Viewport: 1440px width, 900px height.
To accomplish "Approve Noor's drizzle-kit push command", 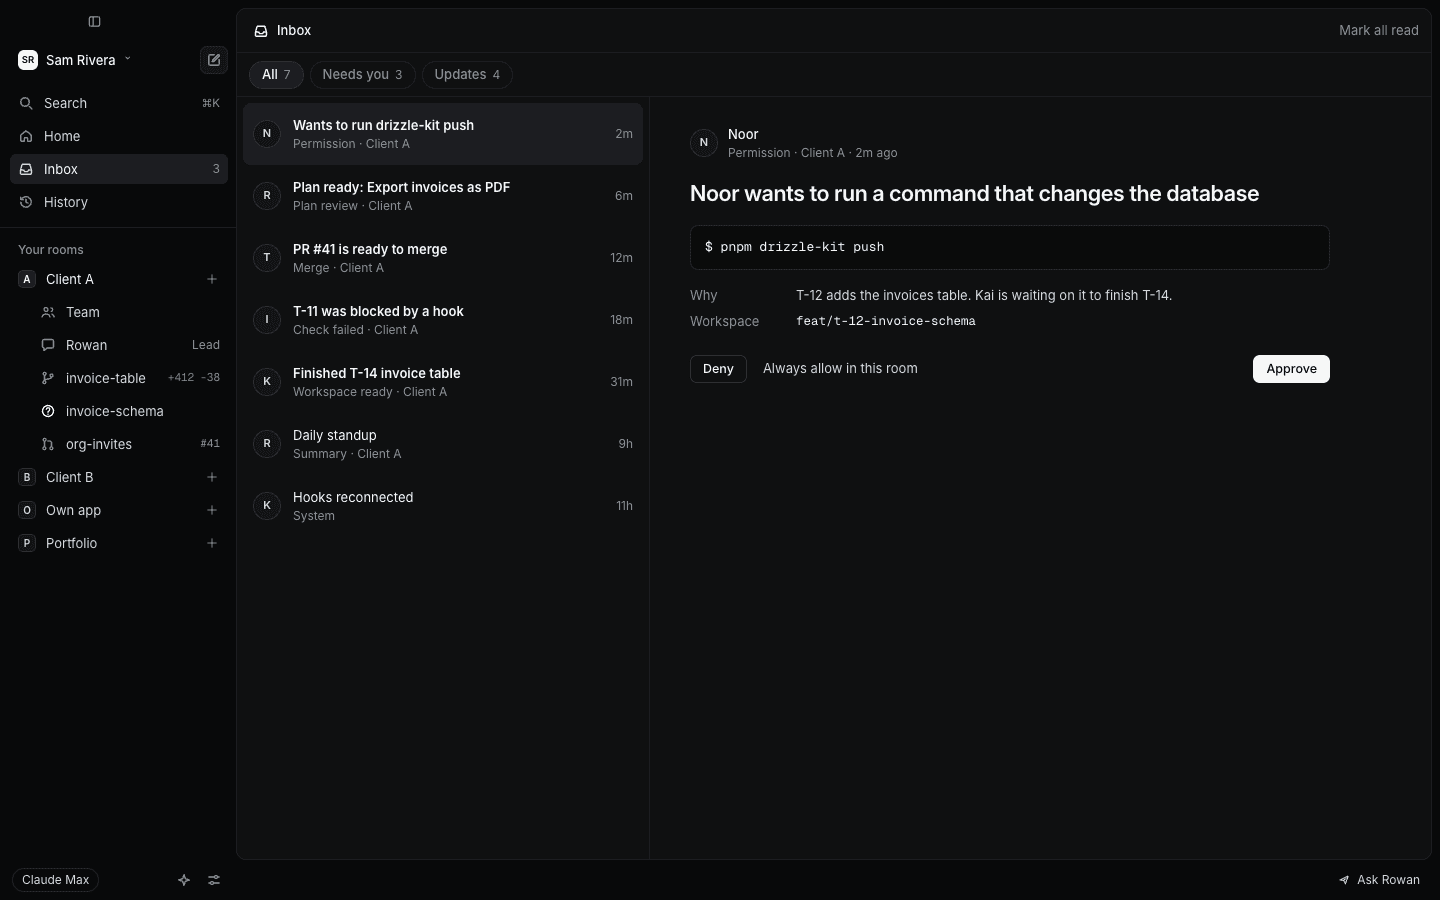I will (x=1291, y=369).
